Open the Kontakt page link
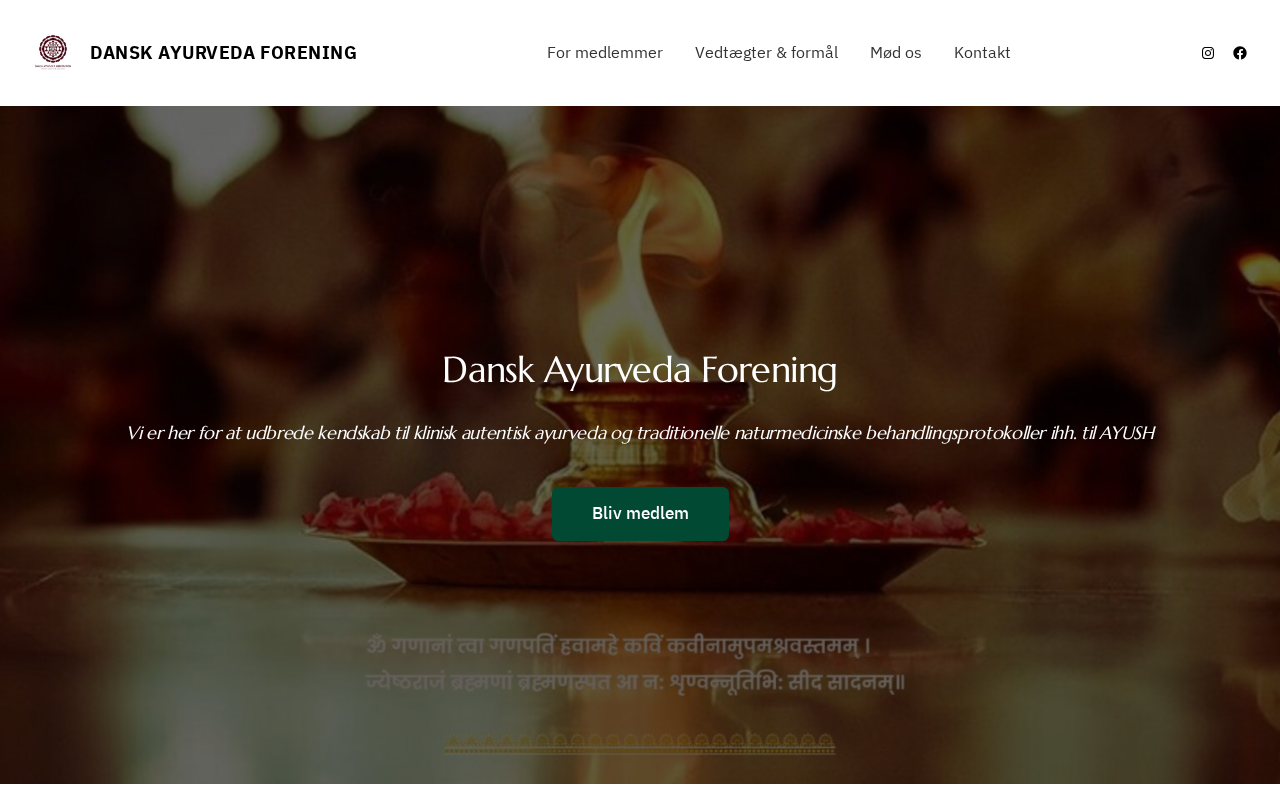Screen dimensions: 1280x800 982,52
